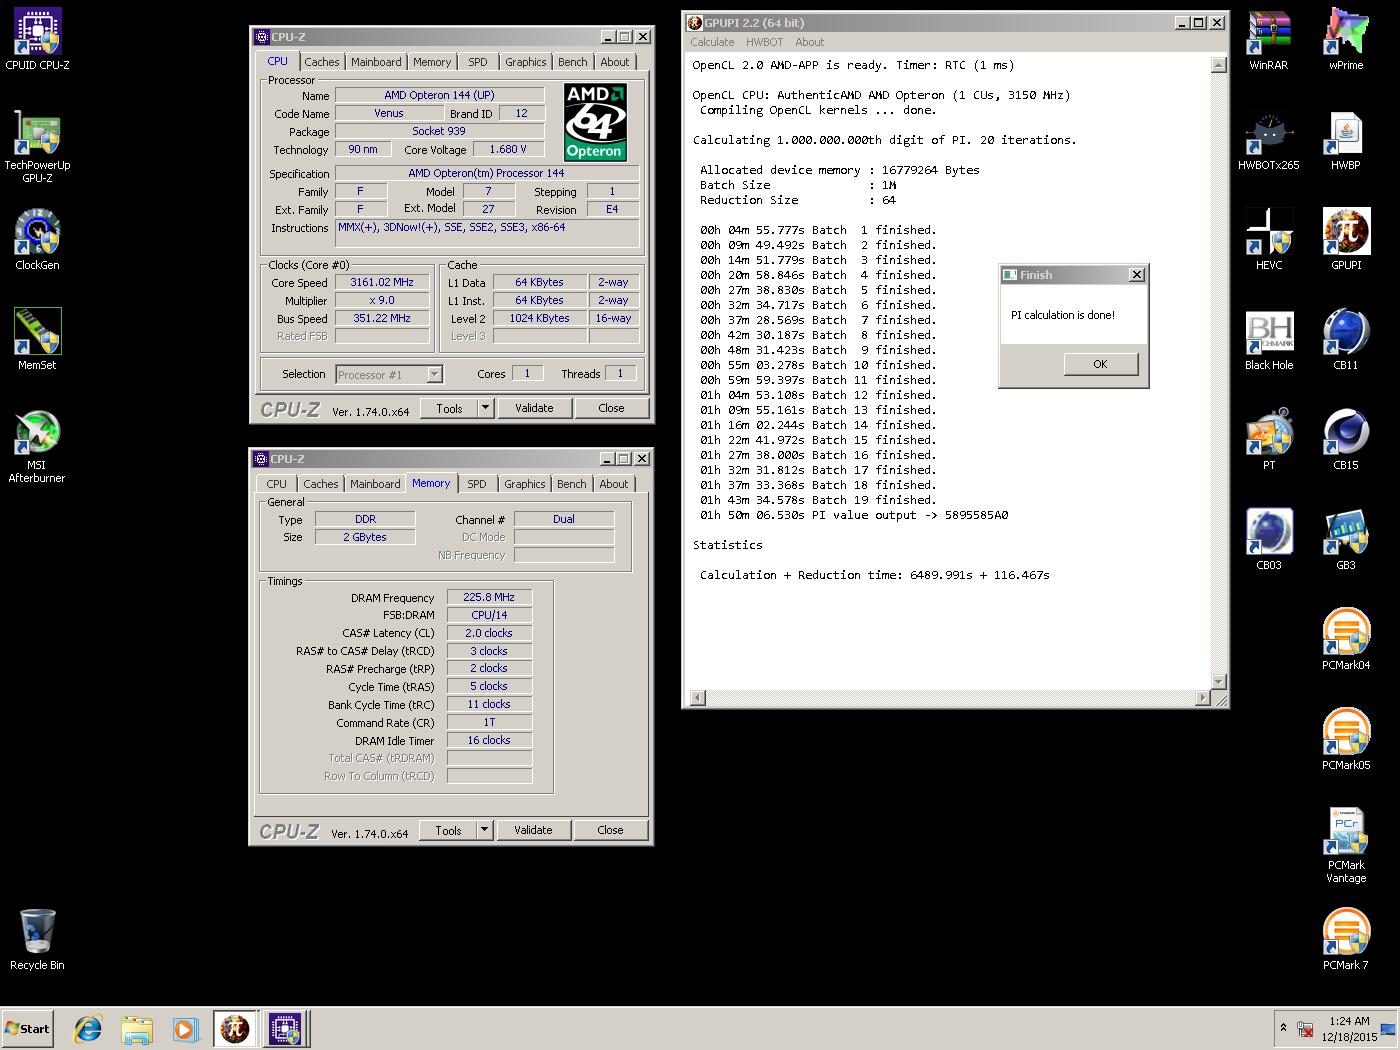Launch MSI Afterburner from desktop

click(x=37, y=446)
